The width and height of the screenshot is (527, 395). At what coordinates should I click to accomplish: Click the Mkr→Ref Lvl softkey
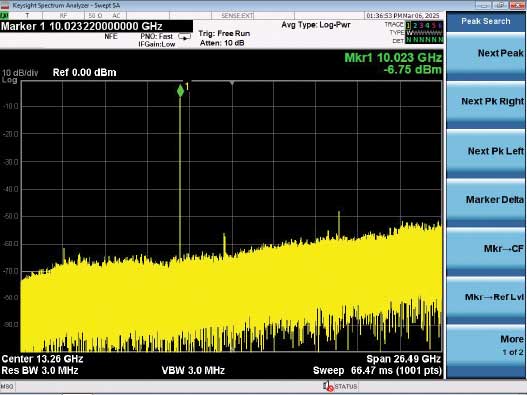(486, 300)
